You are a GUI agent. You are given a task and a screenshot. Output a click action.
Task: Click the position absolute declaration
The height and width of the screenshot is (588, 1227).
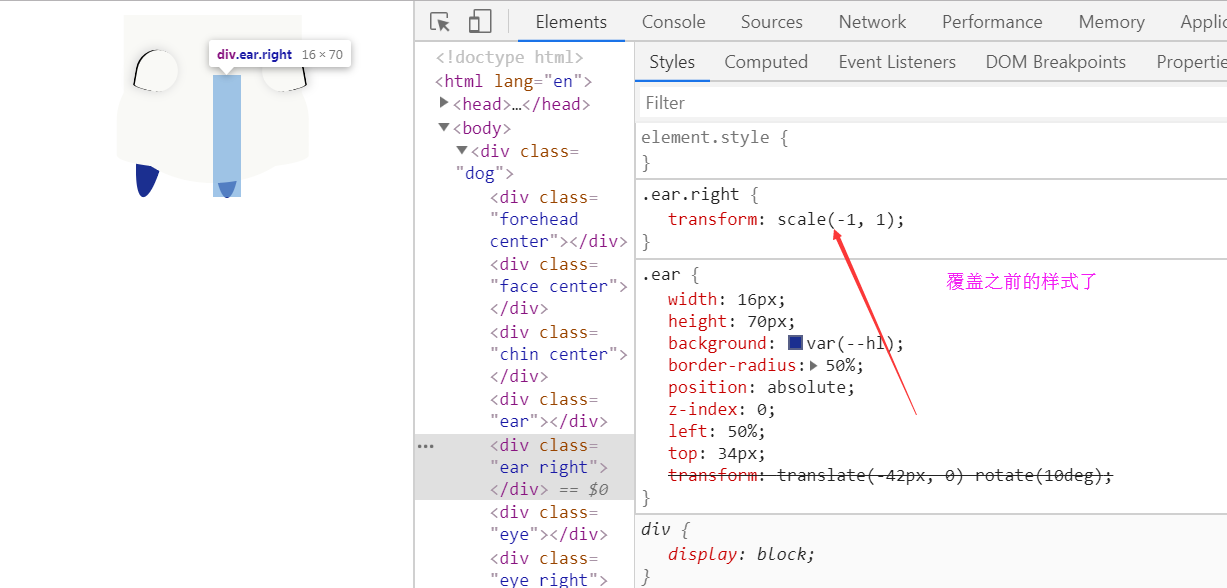pos(762,388)
